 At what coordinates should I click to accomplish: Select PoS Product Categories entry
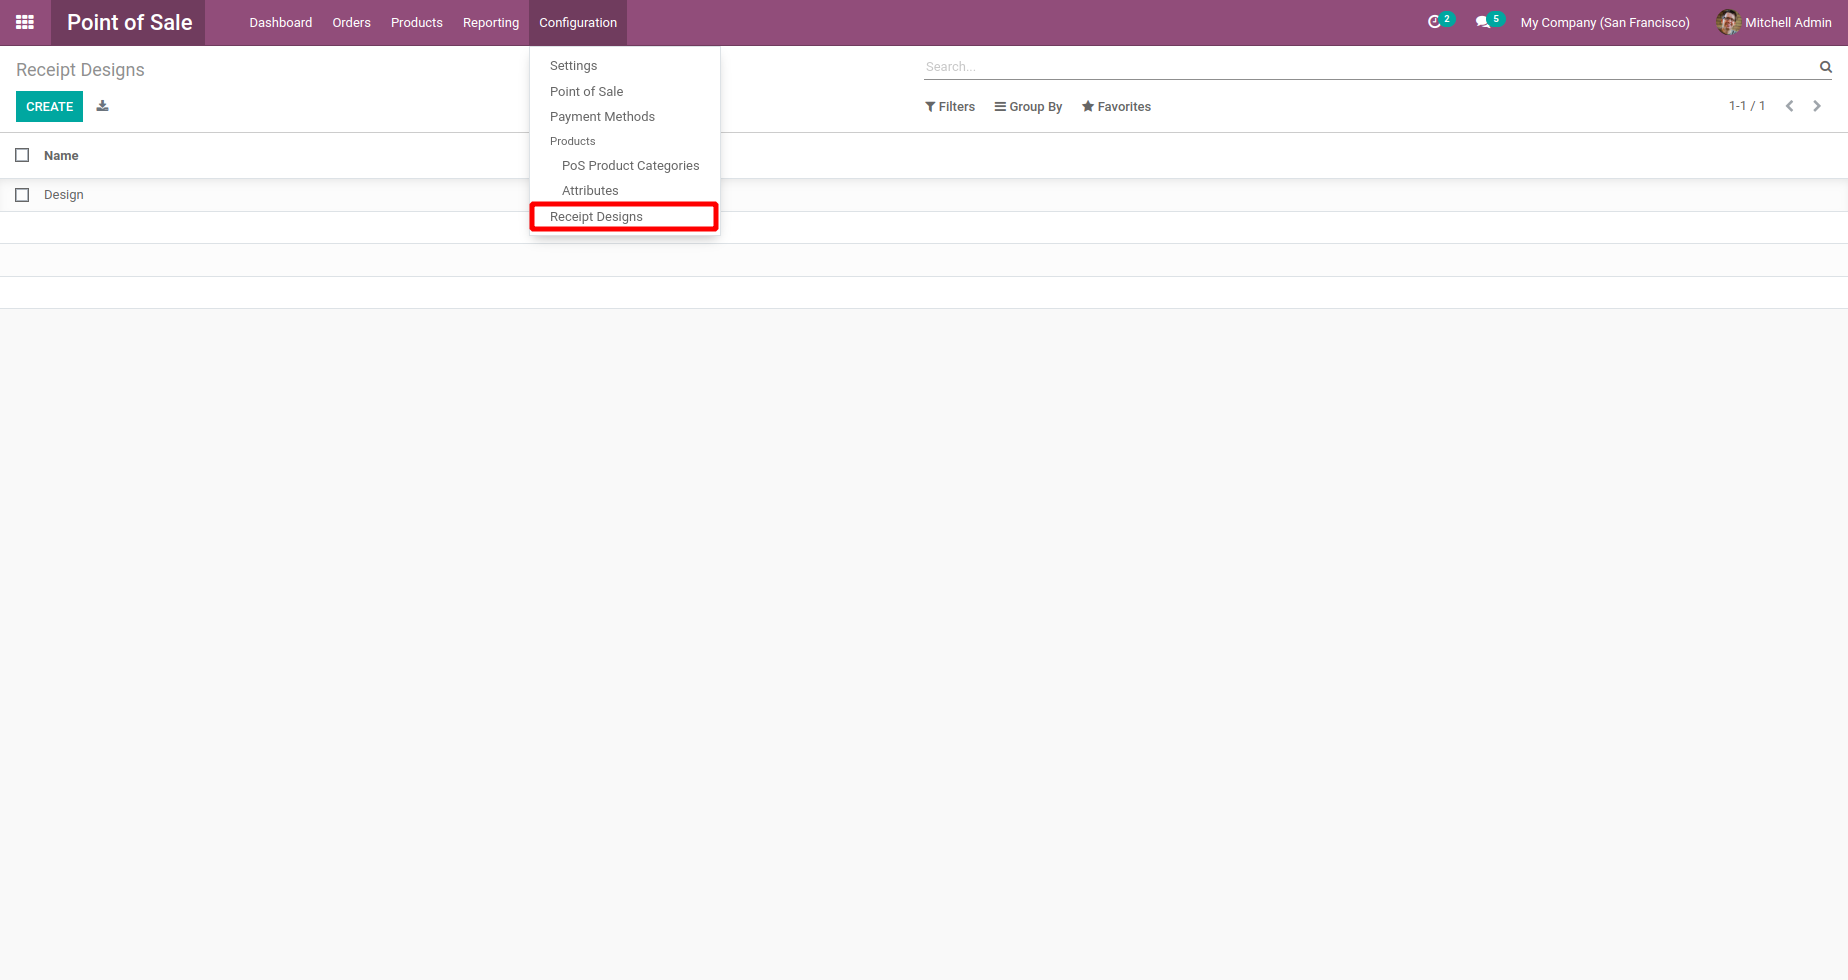click(630, 166)
